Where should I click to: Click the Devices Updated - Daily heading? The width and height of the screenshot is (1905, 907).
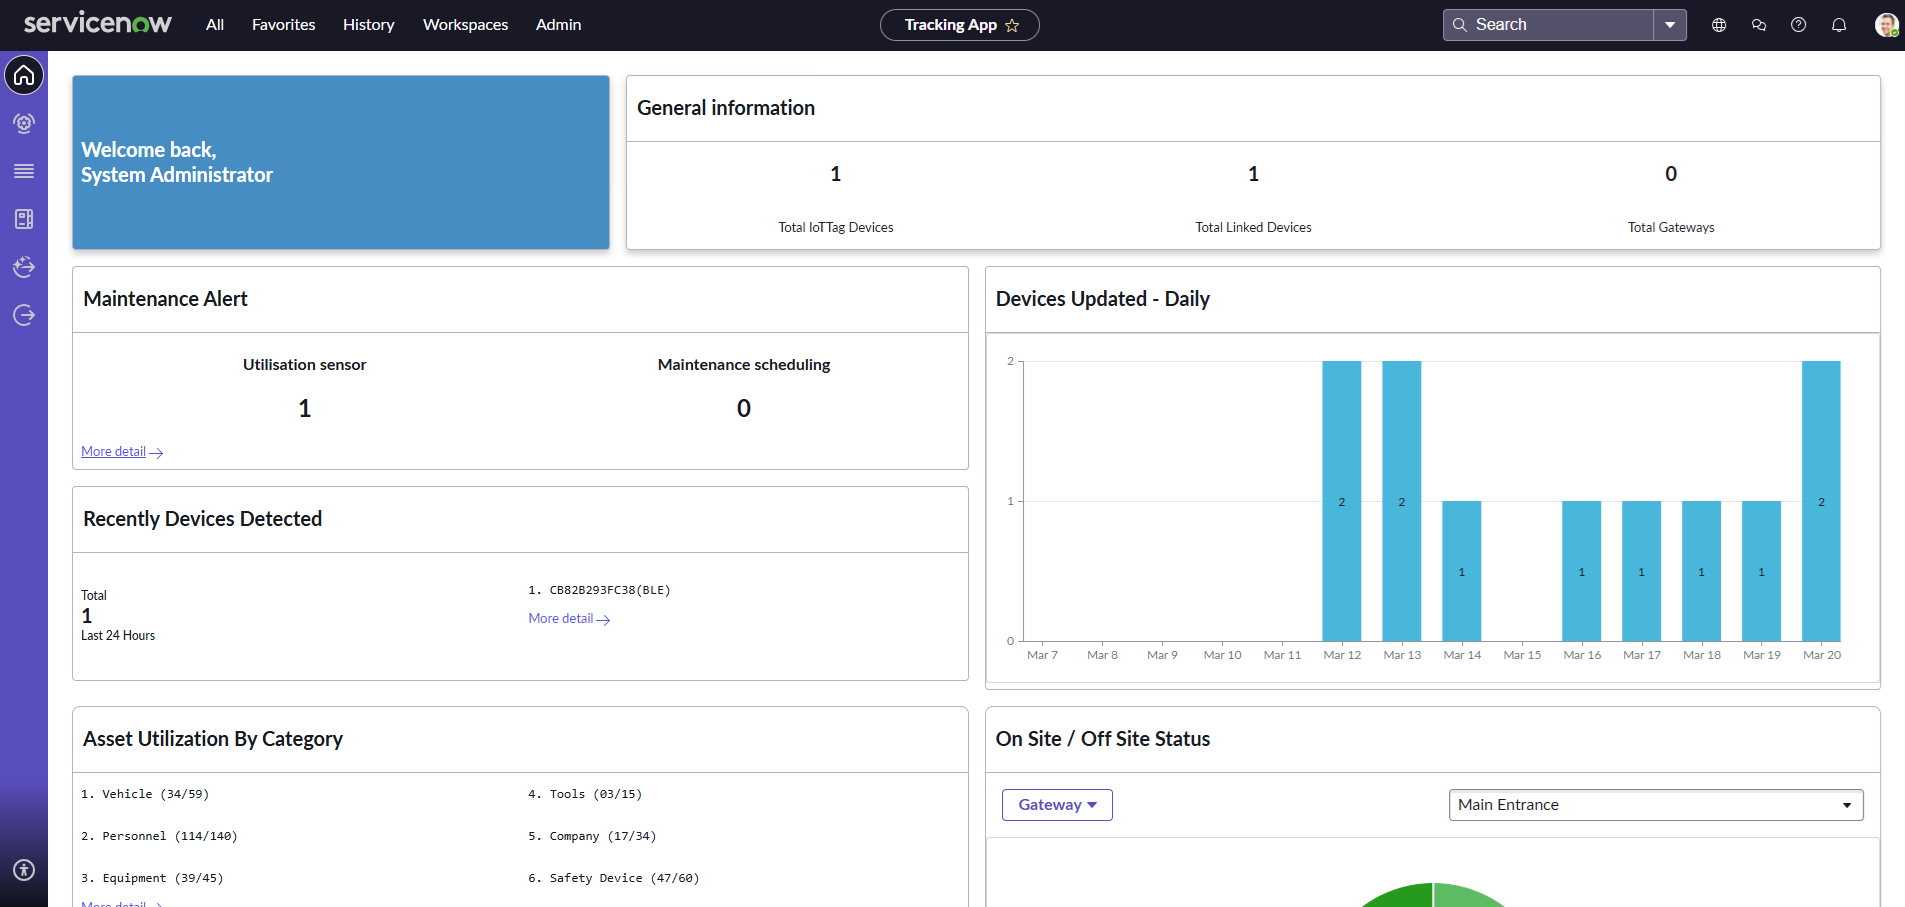(1103, 299)
